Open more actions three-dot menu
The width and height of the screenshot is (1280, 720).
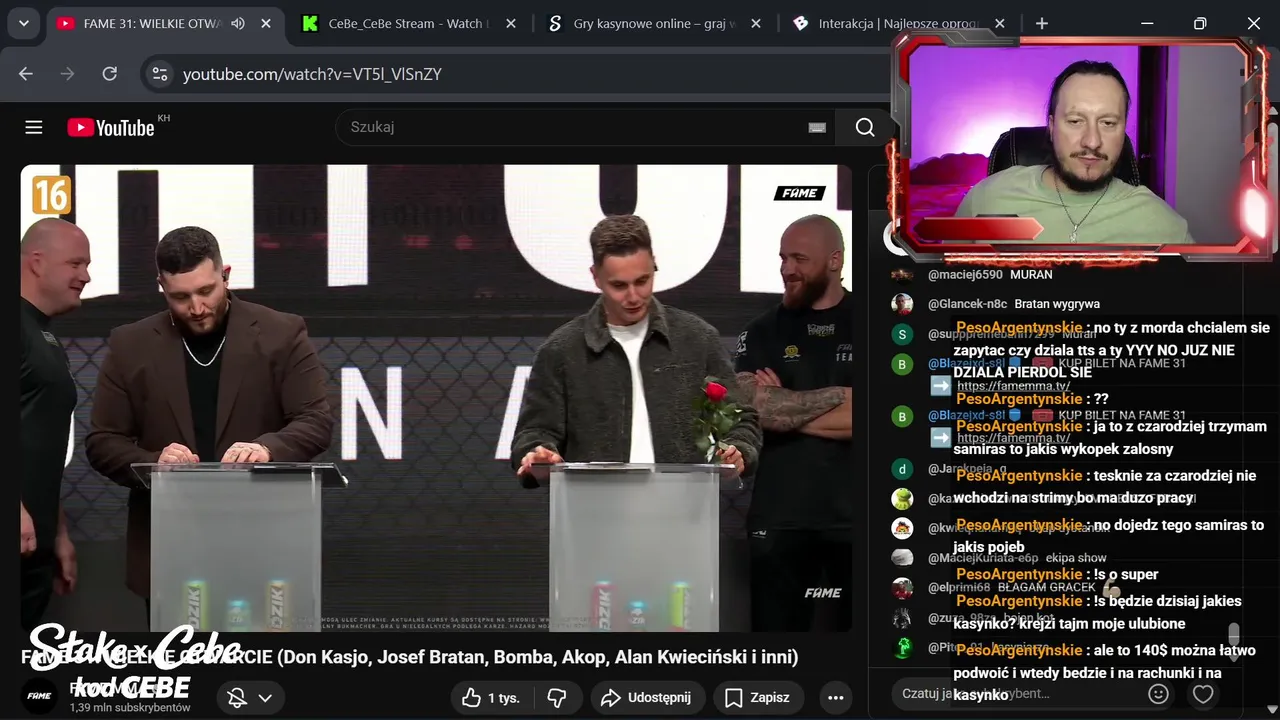(836, 698)
